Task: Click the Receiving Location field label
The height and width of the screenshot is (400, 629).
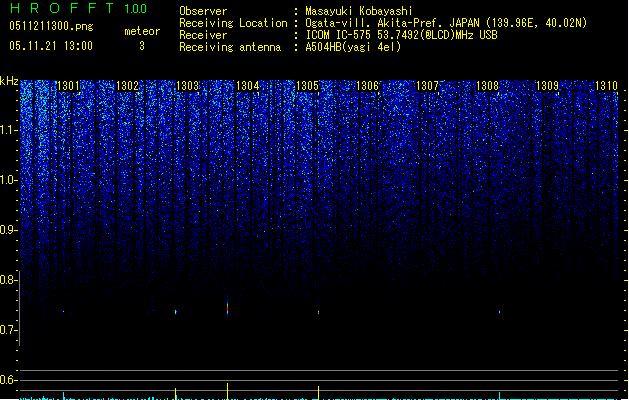Action: pyautogui.click(x=233, y=23)
